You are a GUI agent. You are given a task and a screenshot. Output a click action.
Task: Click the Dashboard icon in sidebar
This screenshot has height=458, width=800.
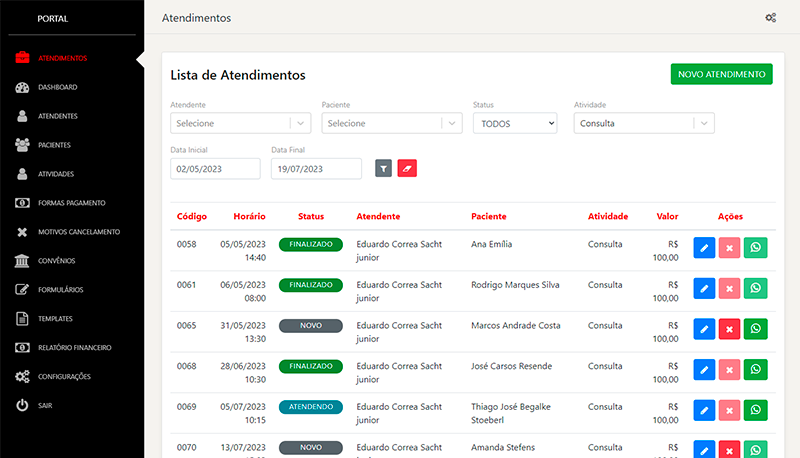(x=22, y=88)
